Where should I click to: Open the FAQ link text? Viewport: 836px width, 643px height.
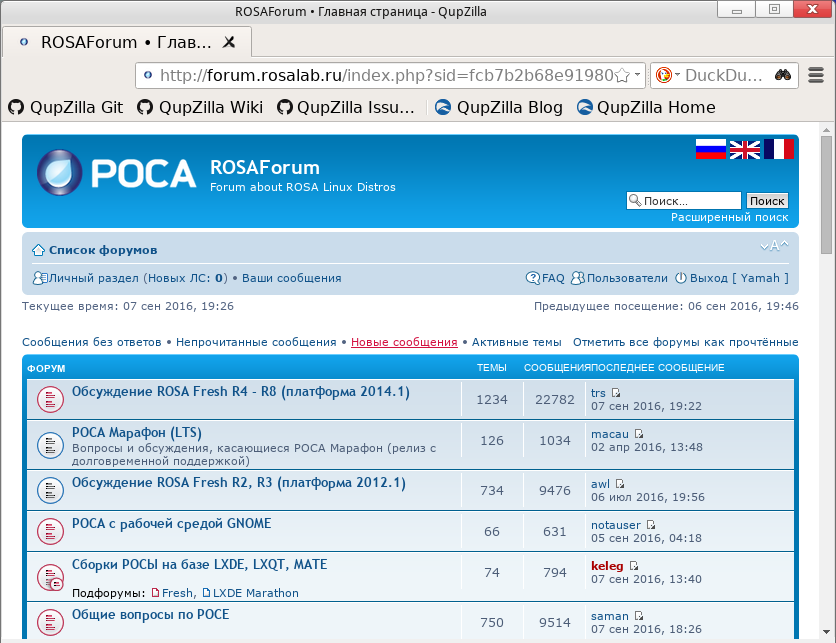553,278
